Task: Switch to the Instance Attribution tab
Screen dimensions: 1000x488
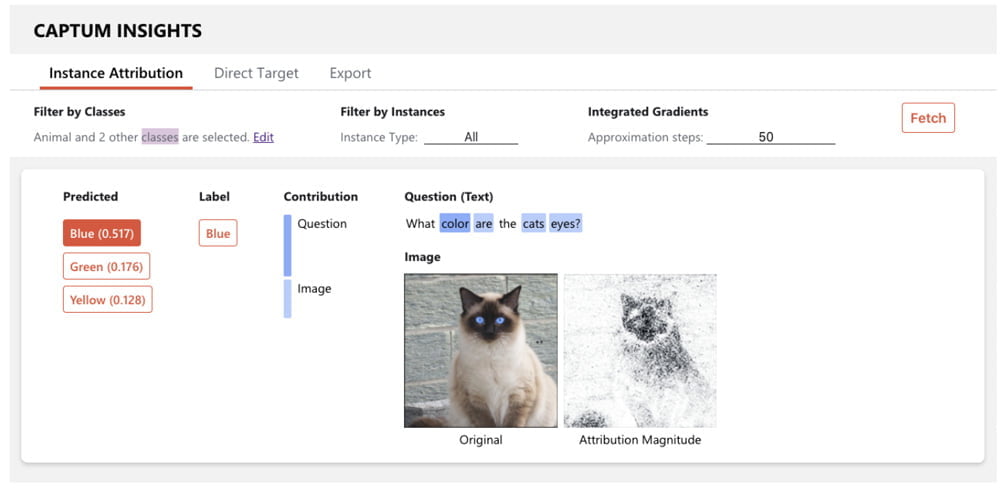Action: point(116,73)
